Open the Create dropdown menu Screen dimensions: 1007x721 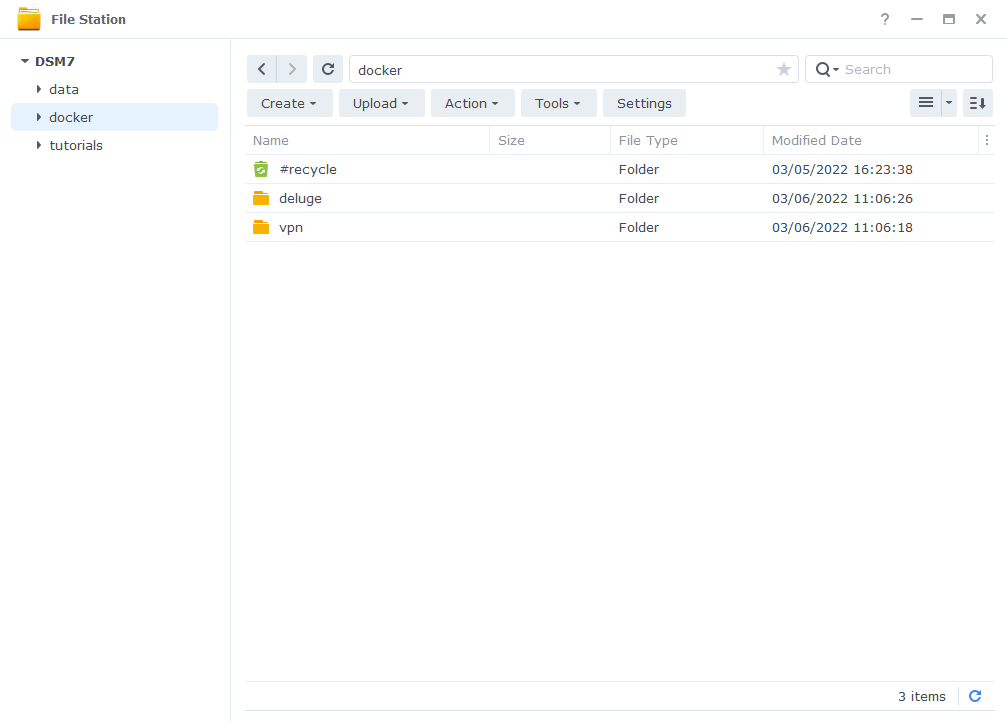coord(289,103)
